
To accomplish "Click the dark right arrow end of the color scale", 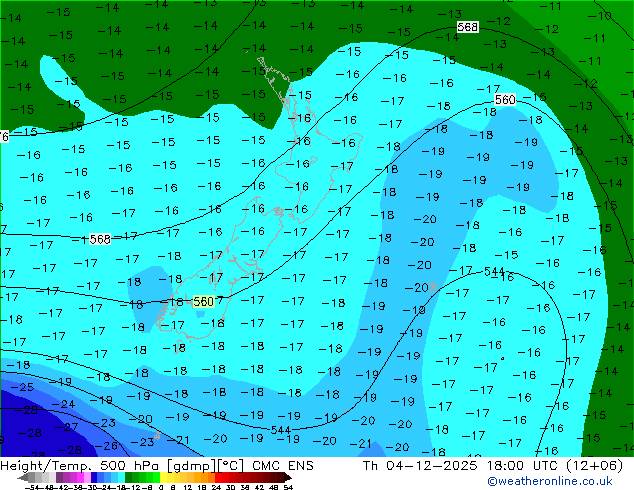I will coord(288,478).
